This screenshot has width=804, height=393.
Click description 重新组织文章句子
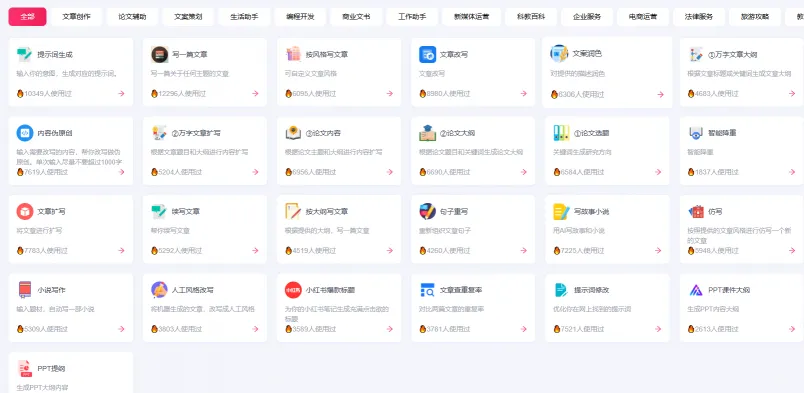pyautogui.click(x=445, y=231)
